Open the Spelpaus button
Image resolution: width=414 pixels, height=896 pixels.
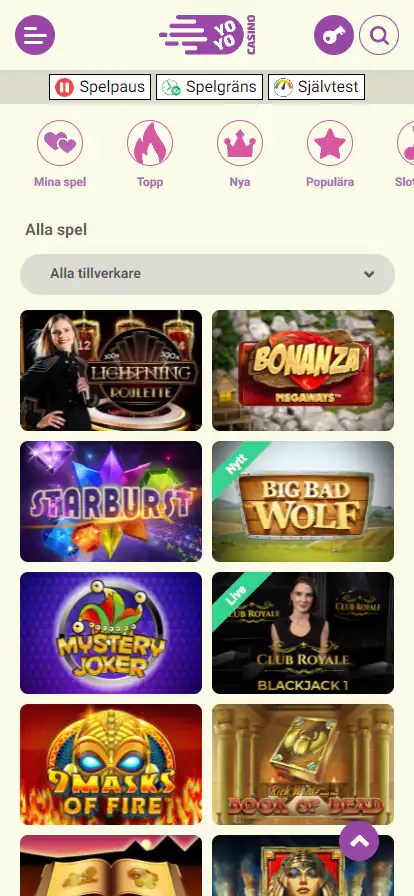point(100,87)
